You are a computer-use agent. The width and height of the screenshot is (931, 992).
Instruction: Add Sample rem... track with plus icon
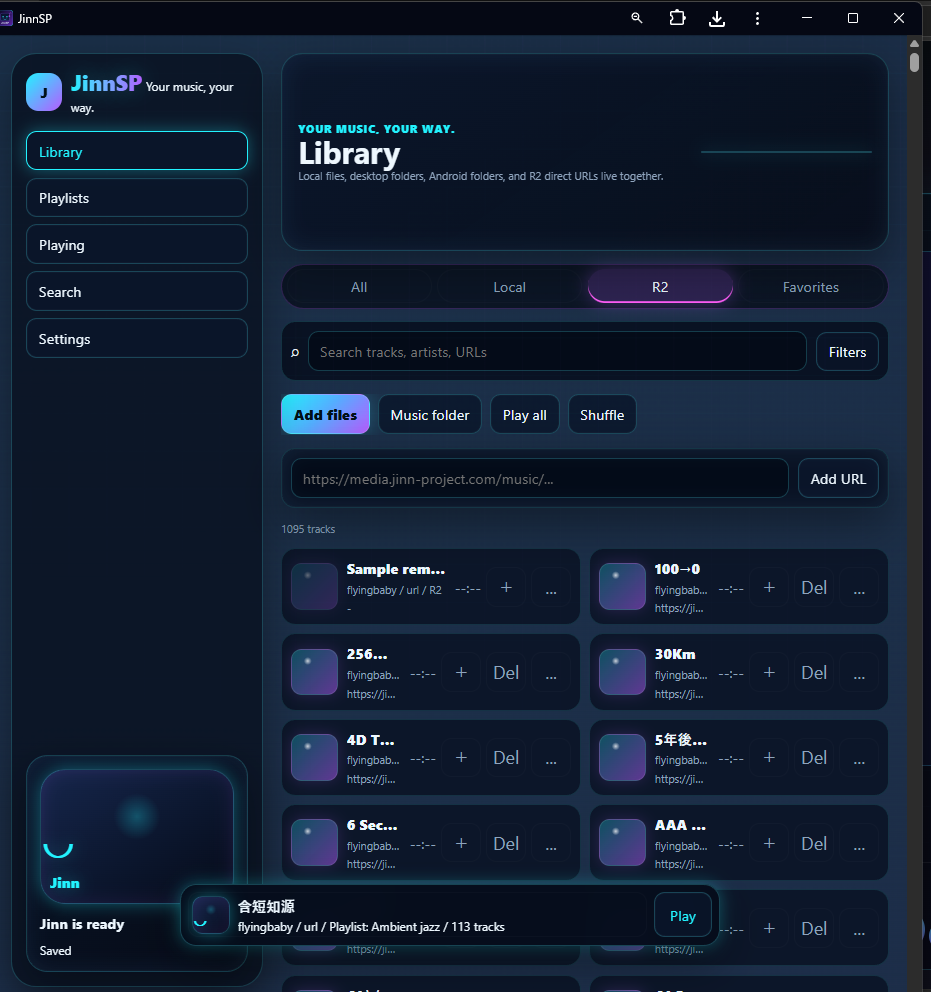pyautogui.click(x=506, y=587)
